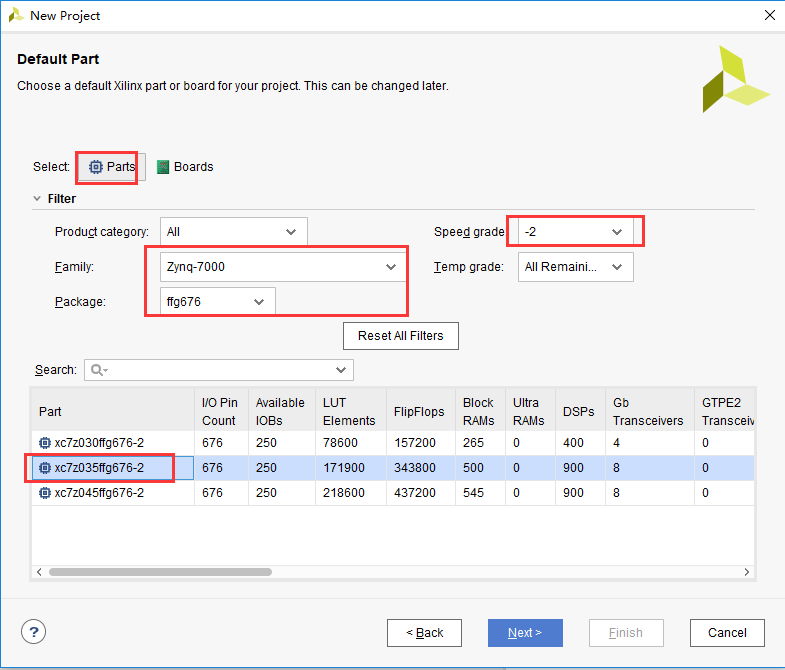This screenshot has height=670, width=785.
Task: Sort by I/O Pin Count column header
Action: [x=221, y=411]
